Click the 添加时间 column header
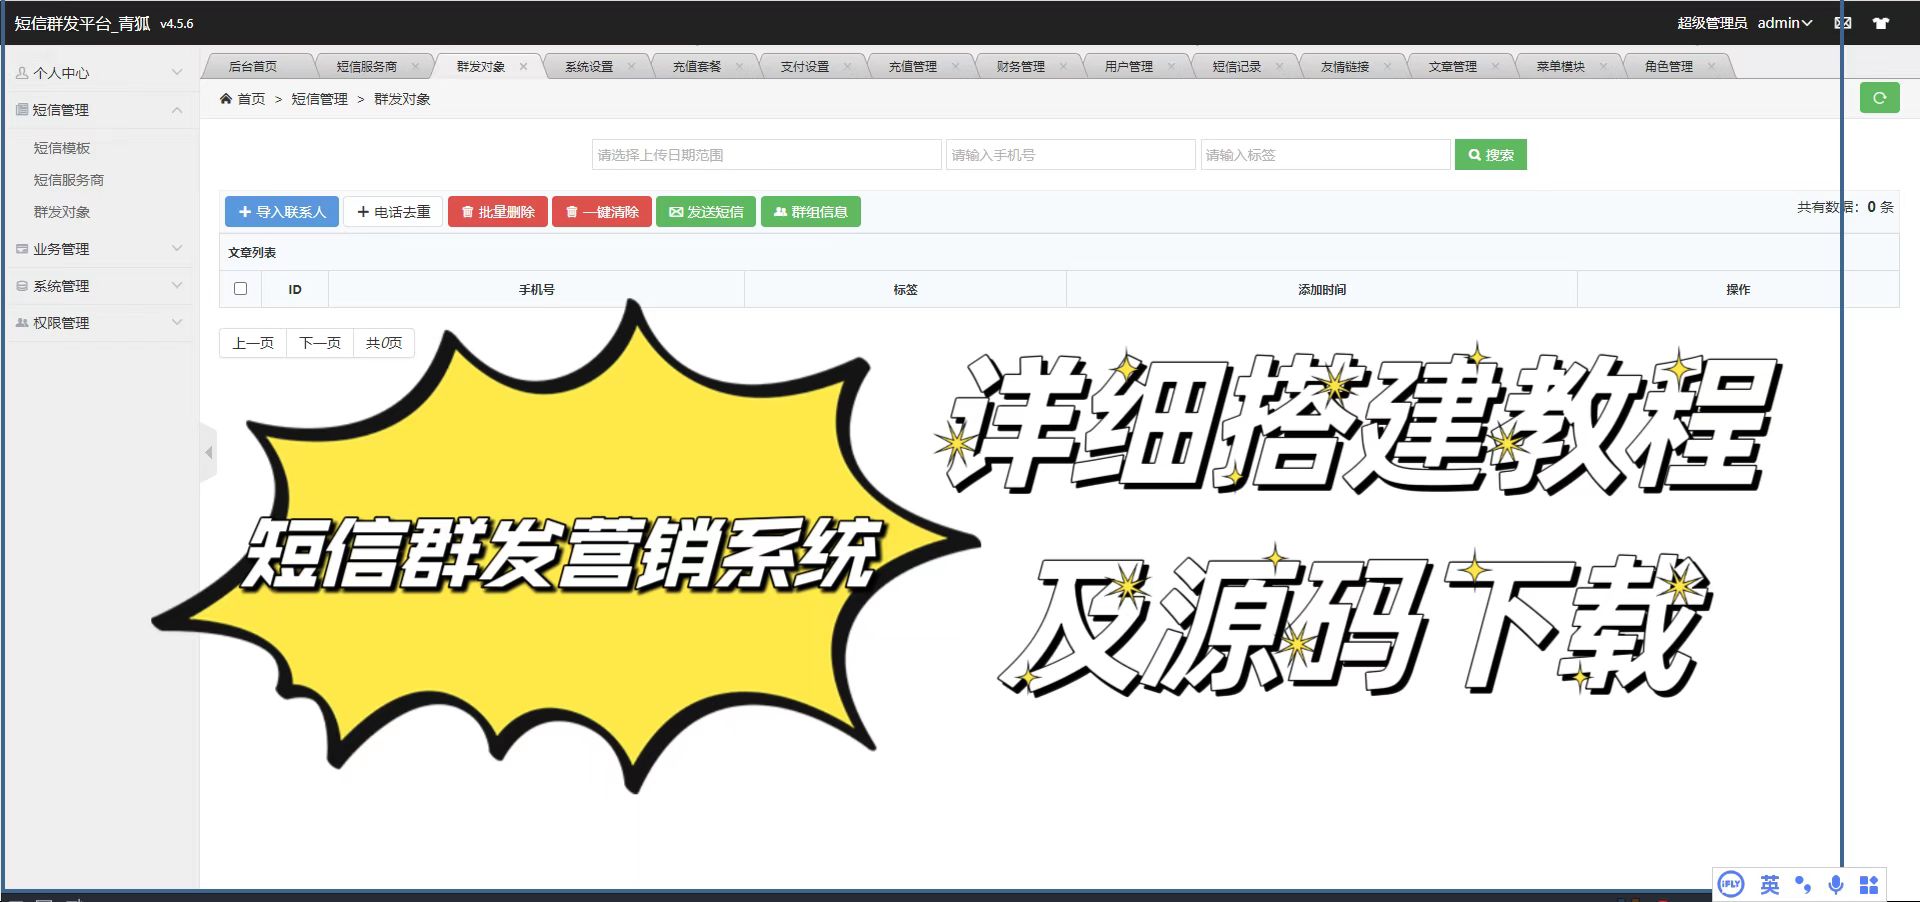The height and width of the screenshot is (902, 1920). coord(1322,289)
